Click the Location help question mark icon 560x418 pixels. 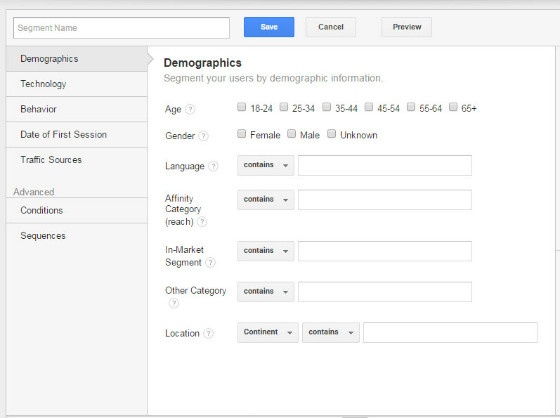click(x=208, y=333)
